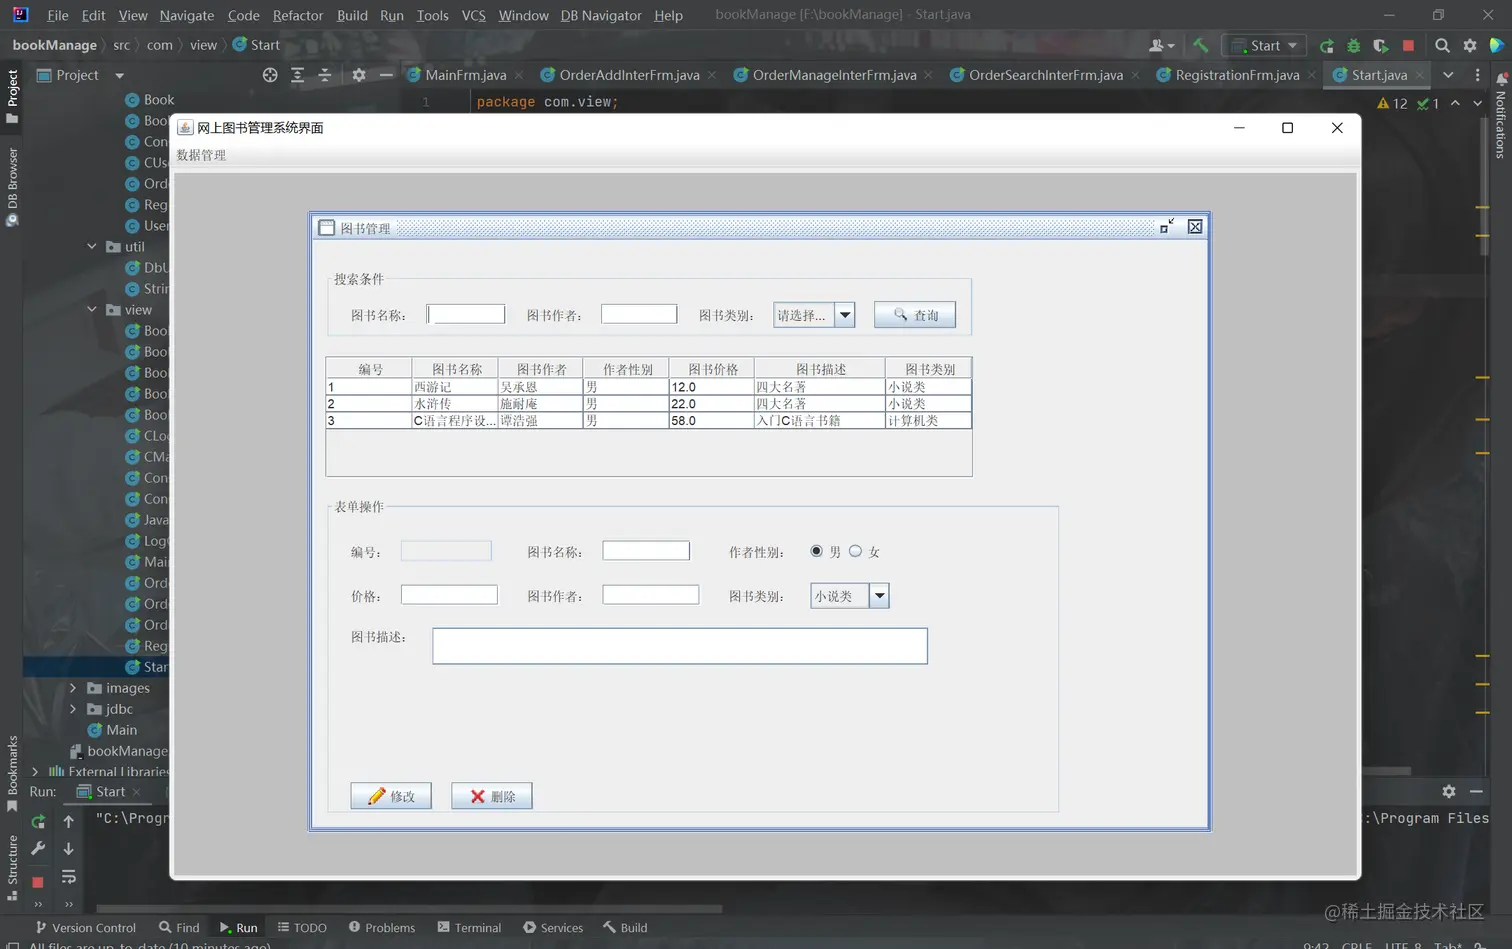Click the Select Opened File target icon
This screenshot has width=1512, height=949.
pos(270,75)
